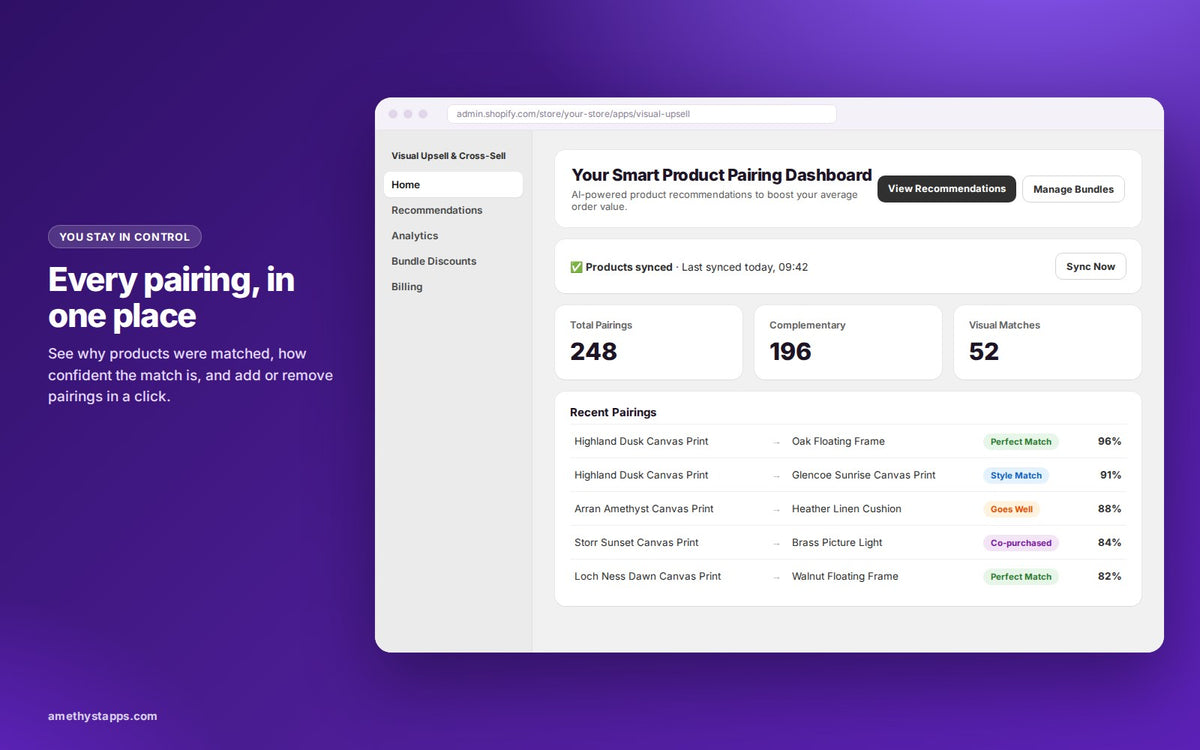Click Heather Linen Cushion
This screenshot has height=750, width=1200.
pyautogui.click(x=847, y=509)
